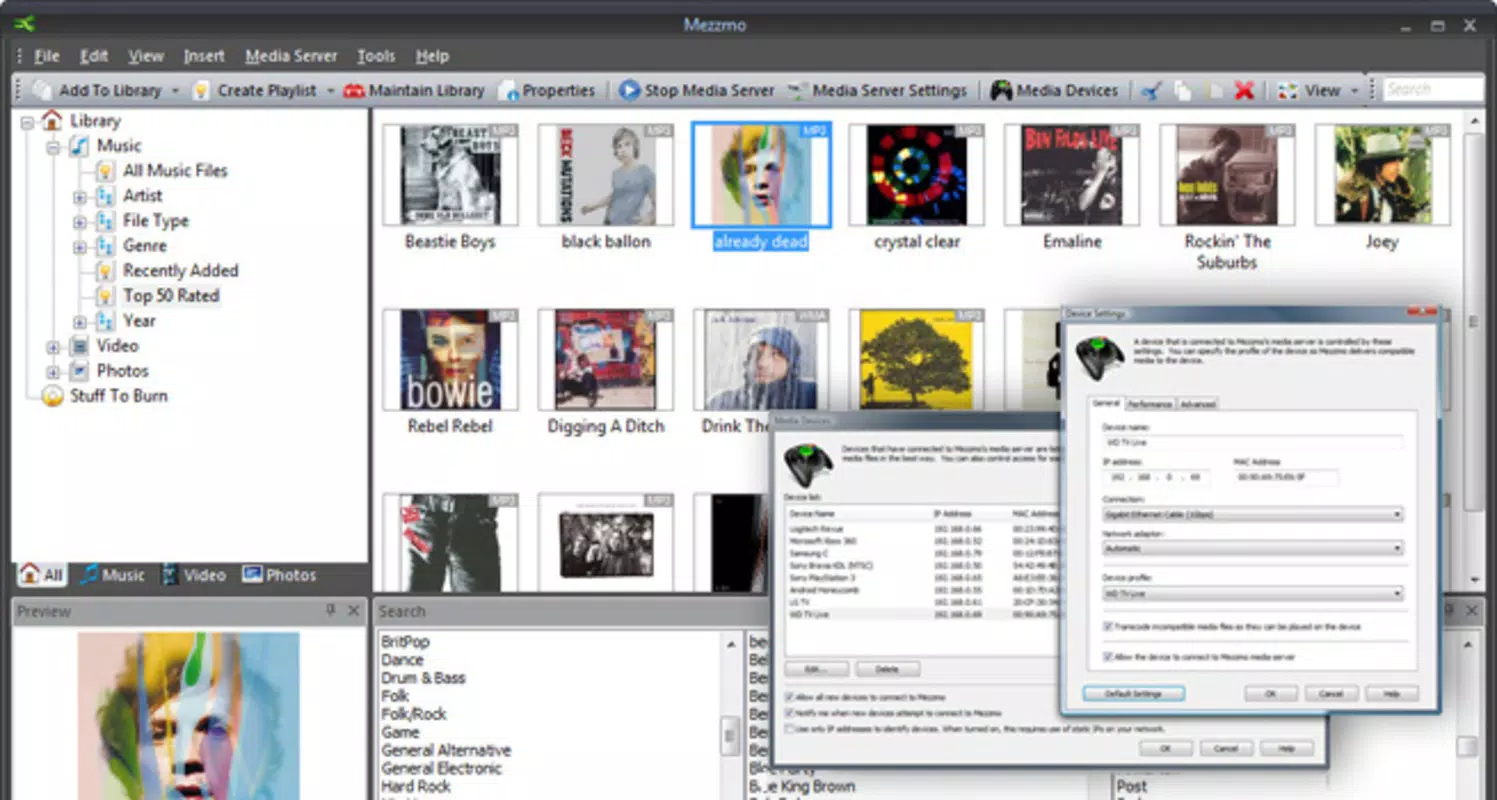The width and height of the screenshot is (1497, 800).
Task: Select Top 50 Rated playlist
Action: (x=170, y=296)
